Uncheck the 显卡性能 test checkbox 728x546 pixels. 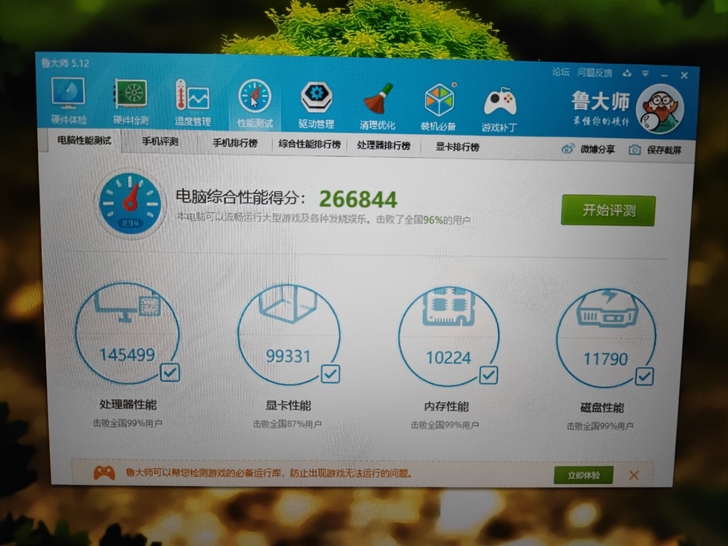(x=330, y=374)
